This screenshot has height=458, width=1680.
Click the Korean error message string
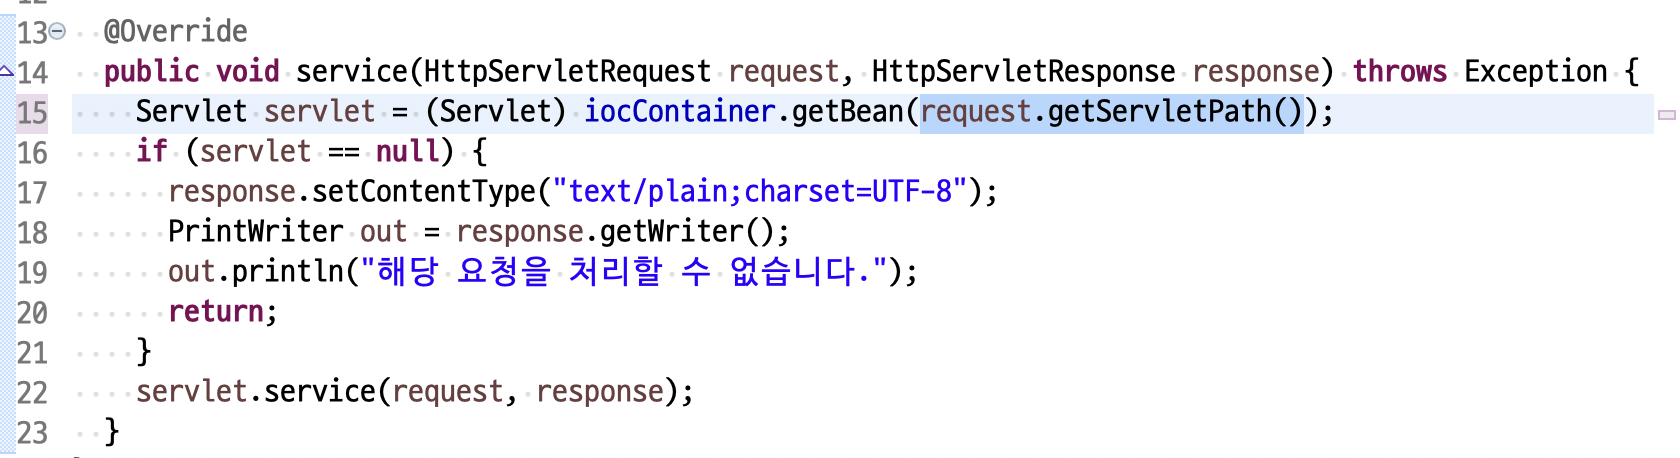coord(624,271)
